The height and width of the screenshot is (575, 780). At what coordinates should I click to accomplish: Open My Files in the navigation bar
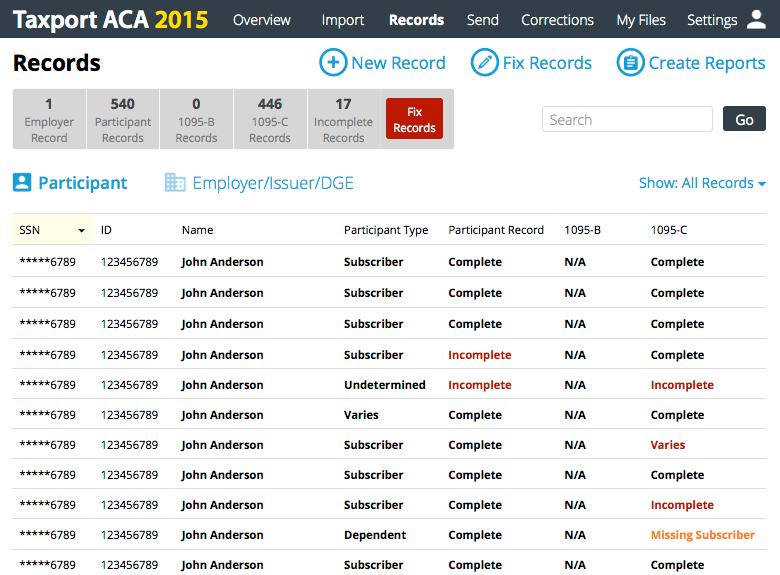[x=641, y=20]
